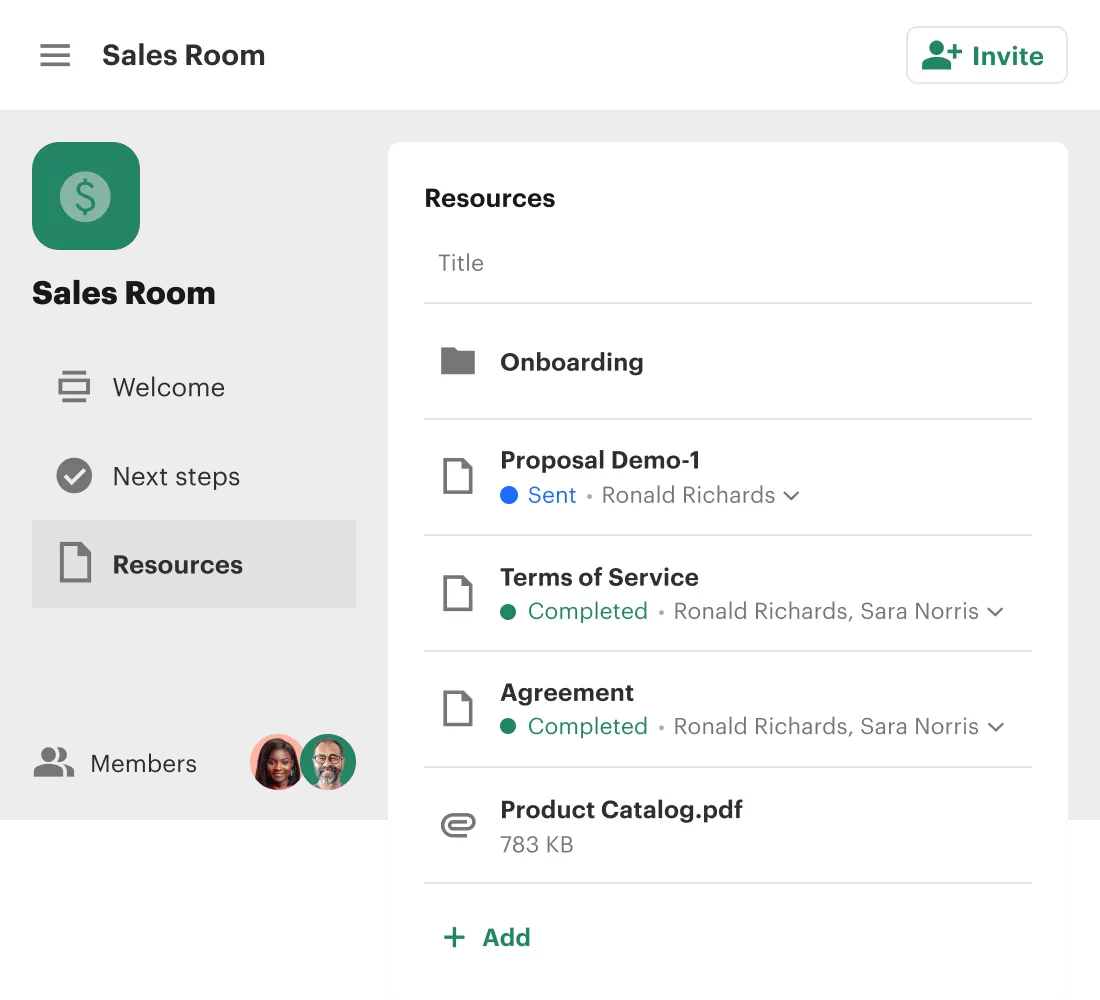Click the bearded man's member avatar
Viewport: 1100px width, 1000px height.
[329, 762]
